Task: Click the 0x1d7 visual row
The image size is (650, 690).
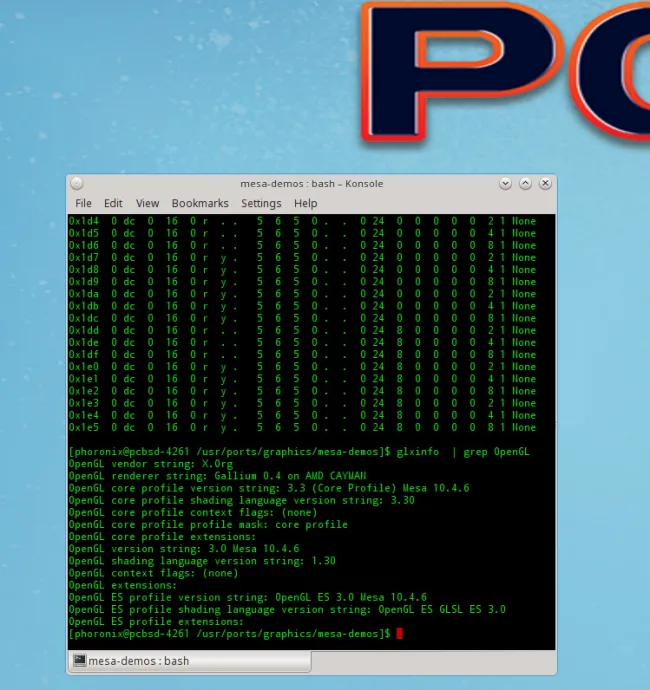Action: (302, 257)
